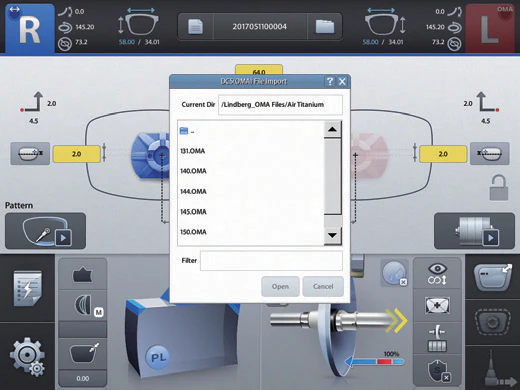Select the lens material icon
Screen dimensions: 520x390
pyautogui.click(x=83, y=275)
